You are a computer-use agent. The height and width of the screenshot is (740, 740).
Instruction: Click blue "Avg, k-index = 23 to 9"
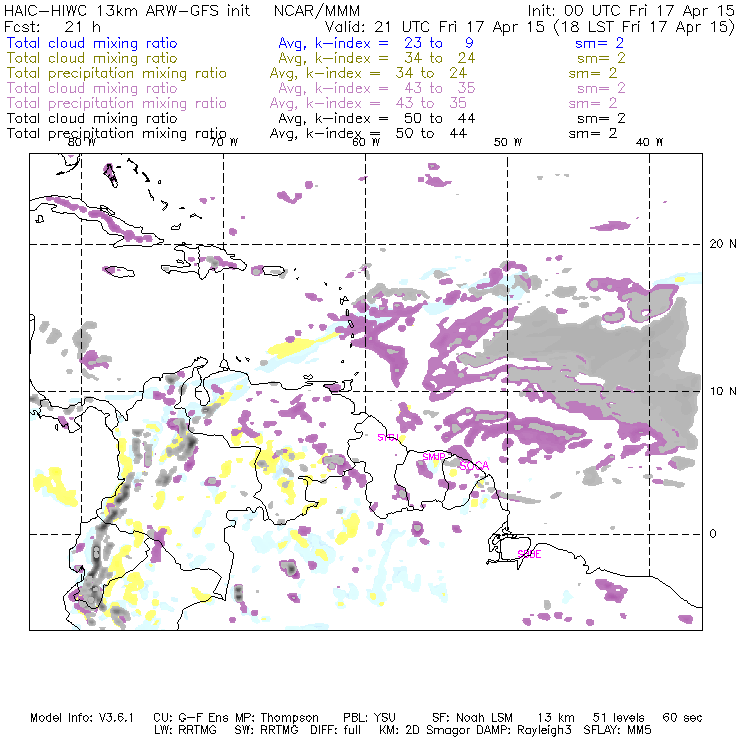(x=376, y=43)
